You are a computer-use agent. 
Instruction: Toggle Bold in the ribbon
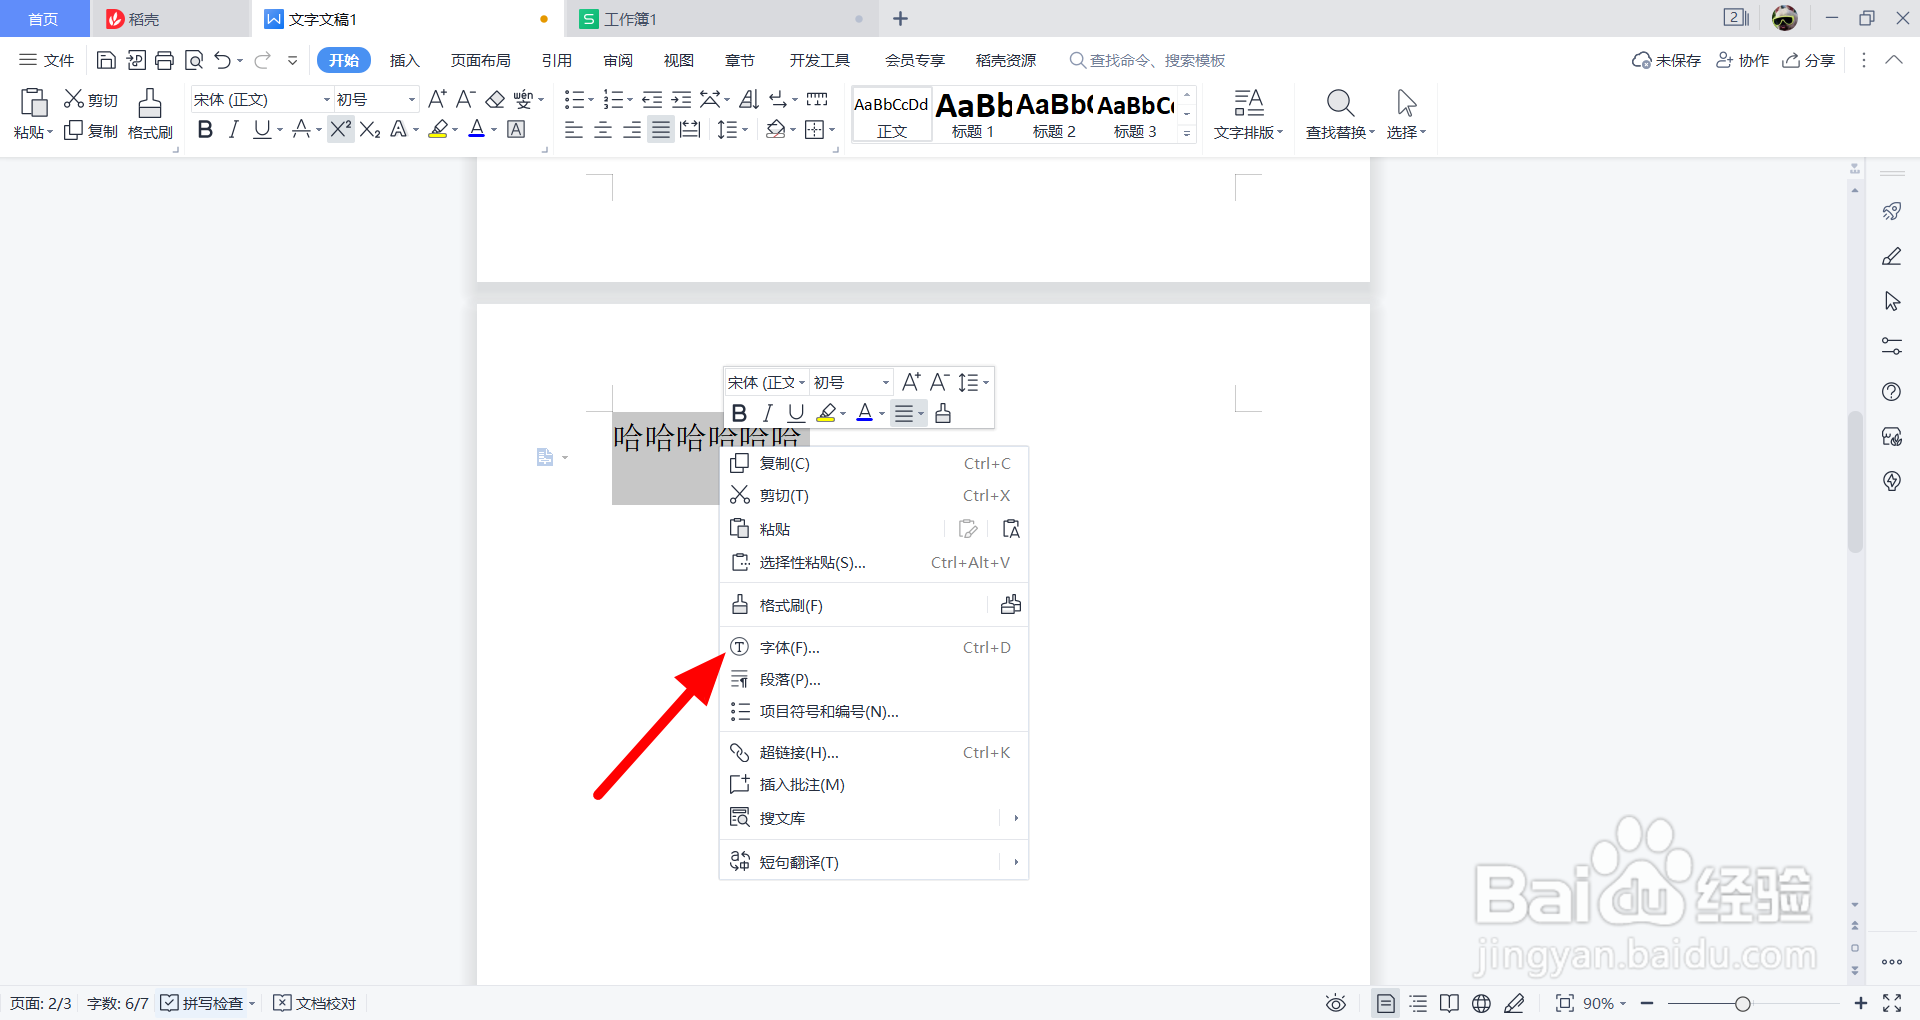tap(205, 130)
